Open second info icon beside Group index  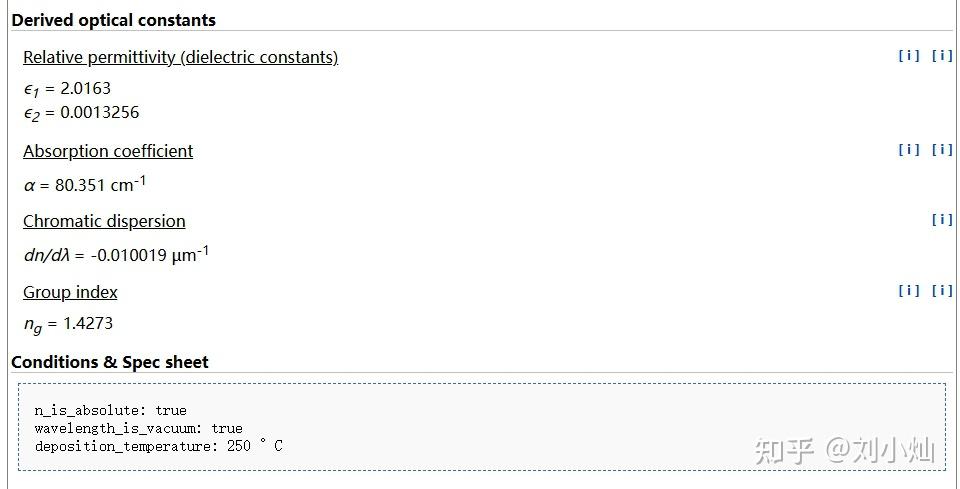(942, 291)
